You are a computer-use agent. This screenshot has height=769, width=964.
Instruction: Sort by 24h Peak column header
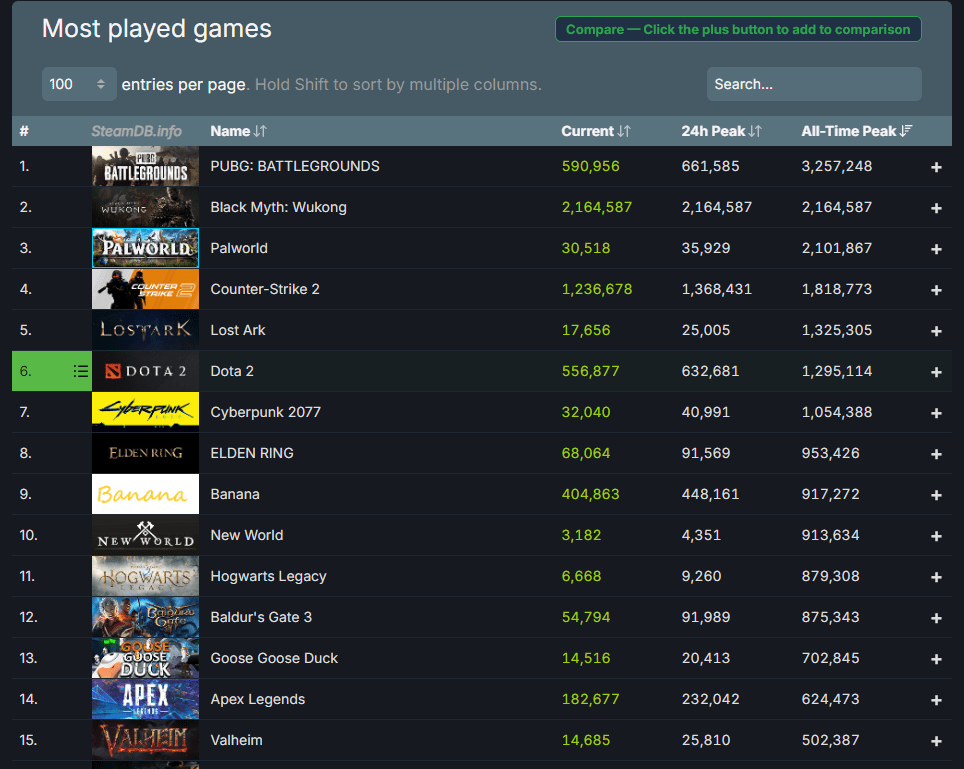721,131
